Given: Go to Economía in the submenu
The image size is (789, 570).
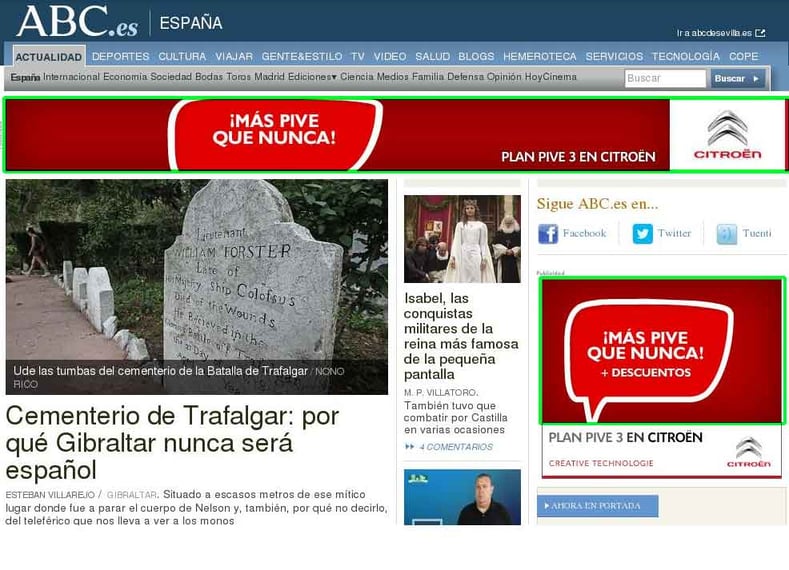Looking at the screenshot, I should [125, 77].
